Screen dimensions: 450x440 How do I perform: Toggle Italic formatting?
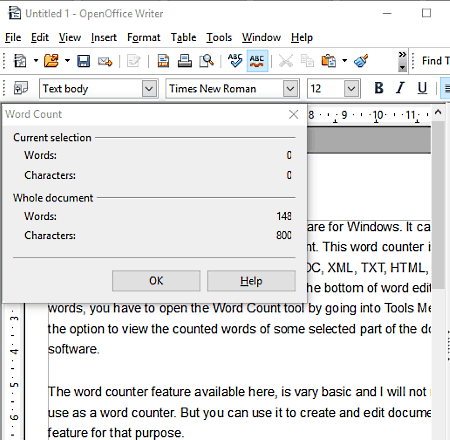tap(400, 89)
